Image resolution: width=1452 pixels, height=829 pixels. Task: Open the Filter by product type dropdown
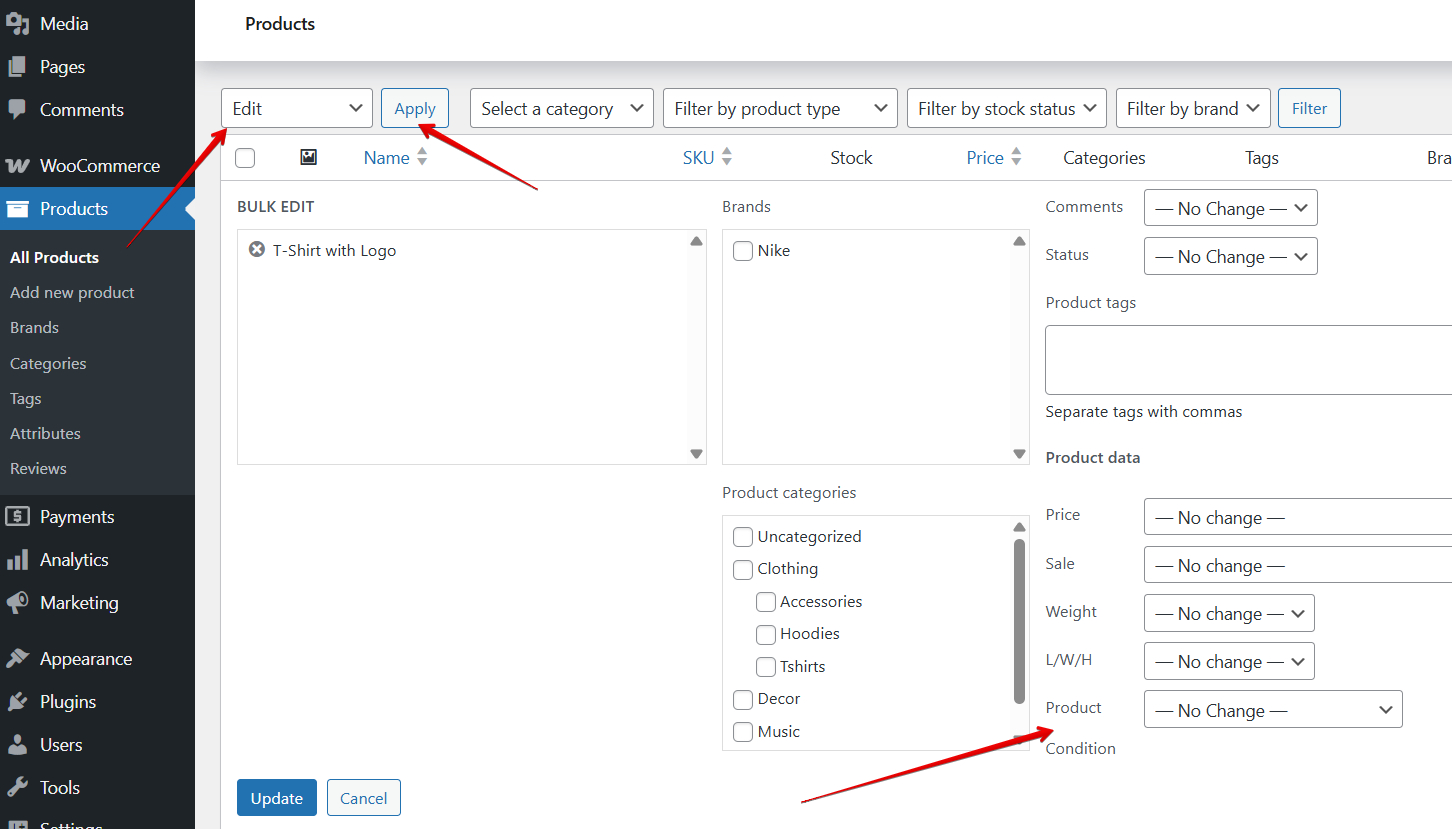point(780,109)
